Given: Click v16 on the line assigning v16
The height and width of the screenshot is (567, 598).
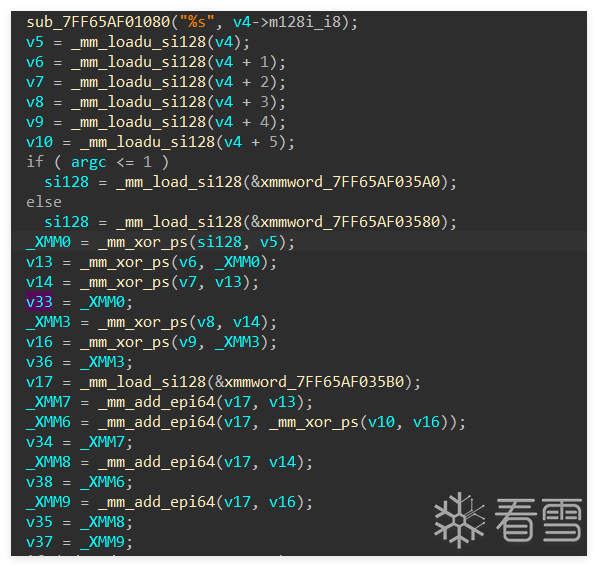Looking at the screenshot, I should click(39, 342).
